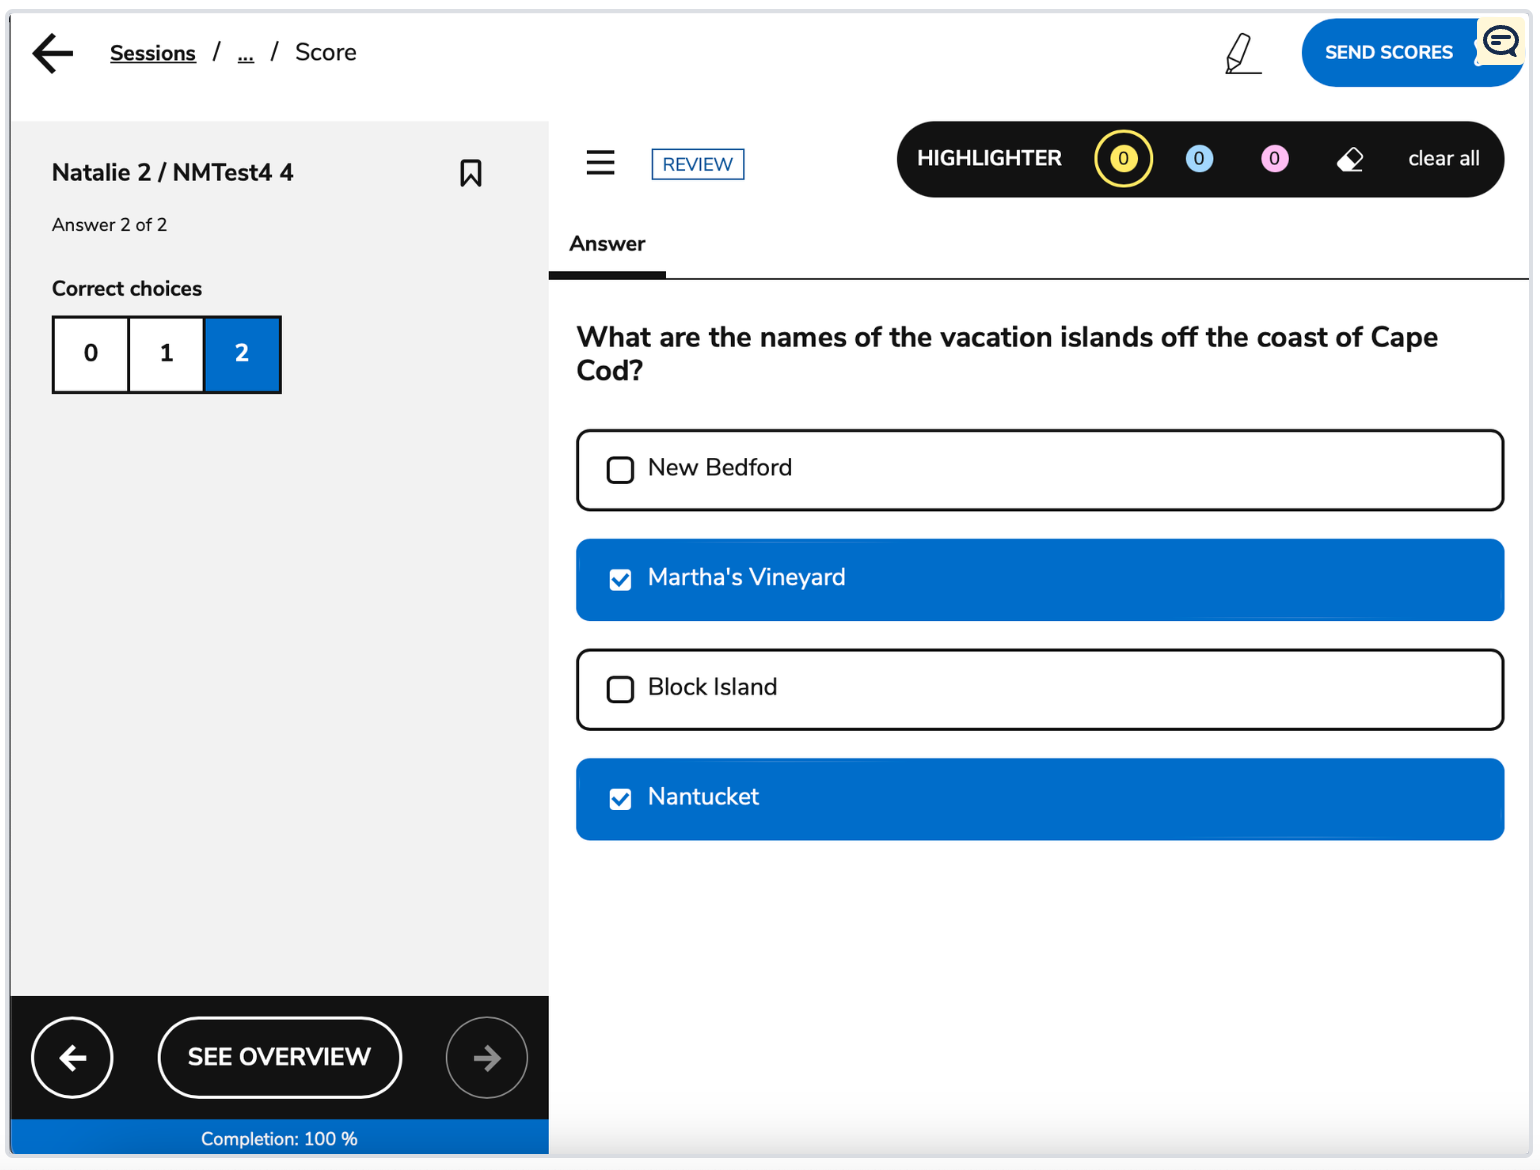Click the SEE OVERVIEW button
Viewport: 1540px width, 1170px height.
pyautogui.click(x=280, y=1058)
